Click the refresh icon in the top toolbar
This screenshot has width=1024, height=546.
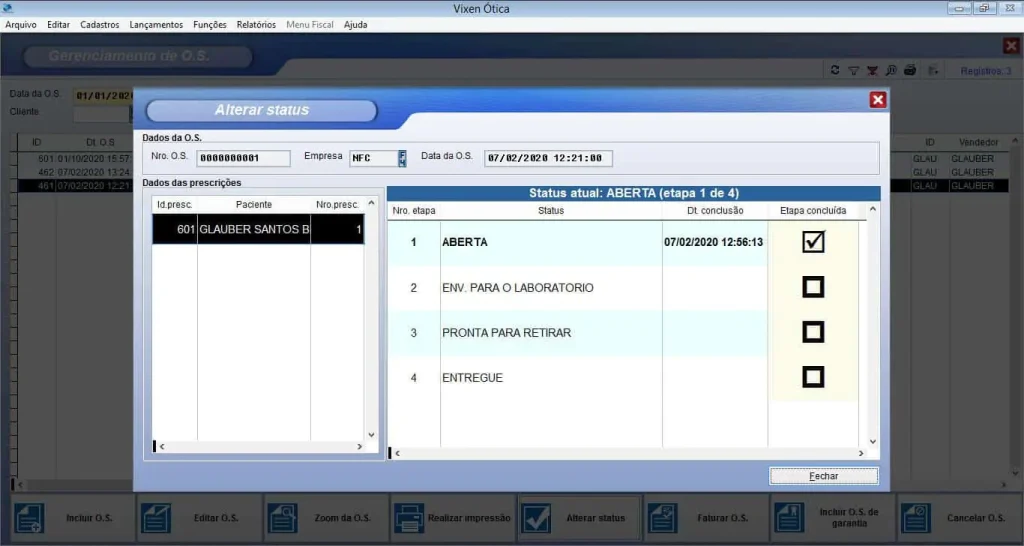(x=835, y=70)
